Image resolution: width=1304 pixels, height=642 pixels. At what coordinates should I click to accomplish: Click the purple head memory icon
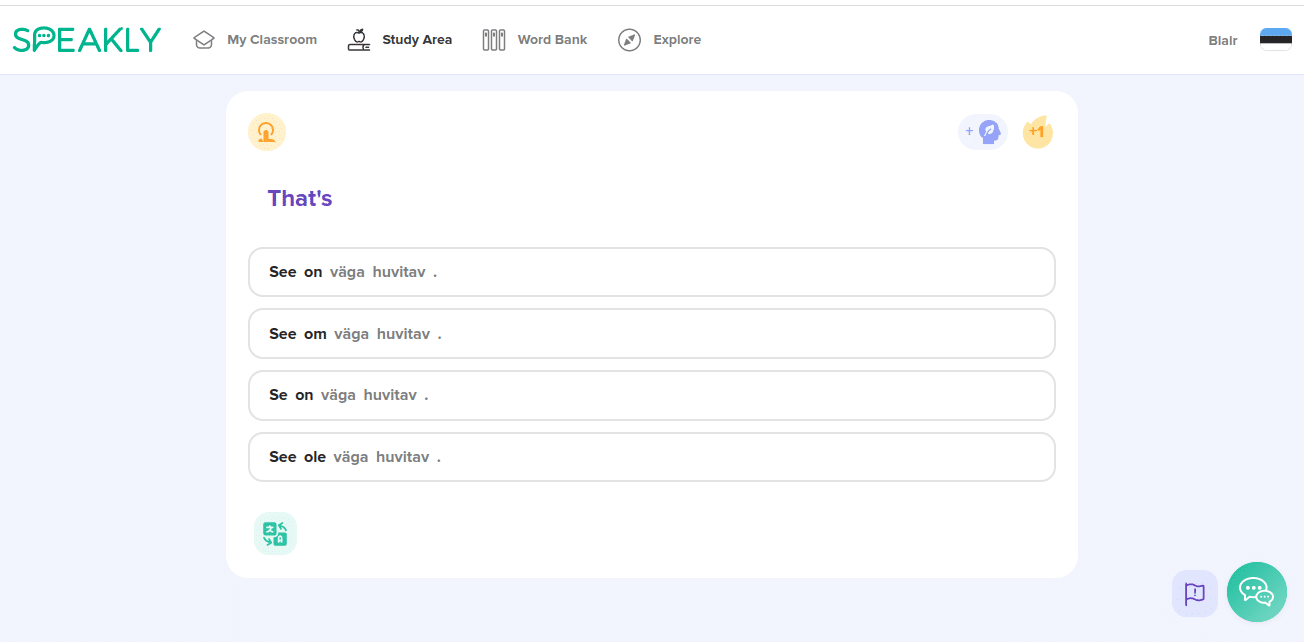tap(983, 132)
